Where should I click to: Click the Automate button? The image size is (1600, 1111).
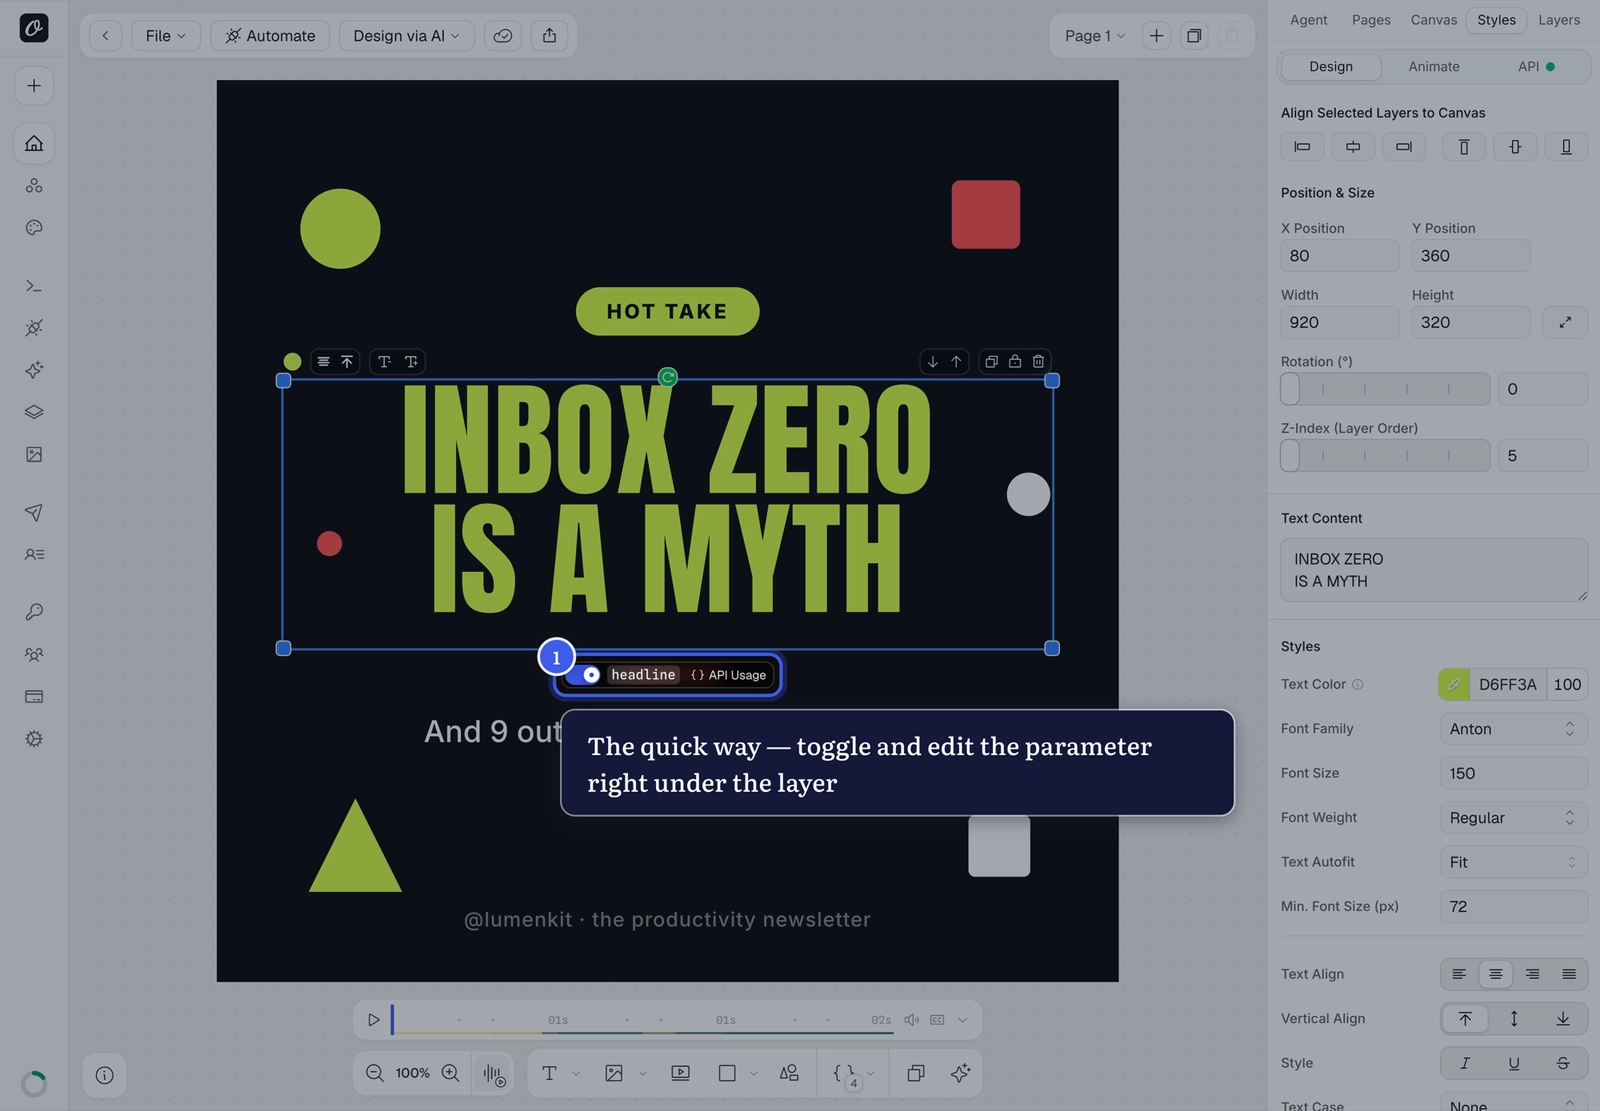[x=270, y=36]
